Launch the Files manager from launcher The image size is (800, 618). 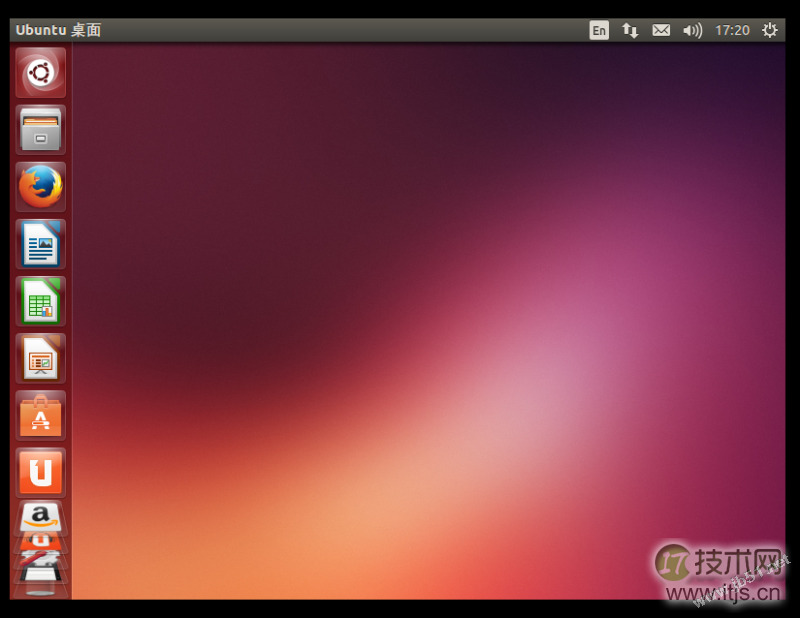[40, 130]
